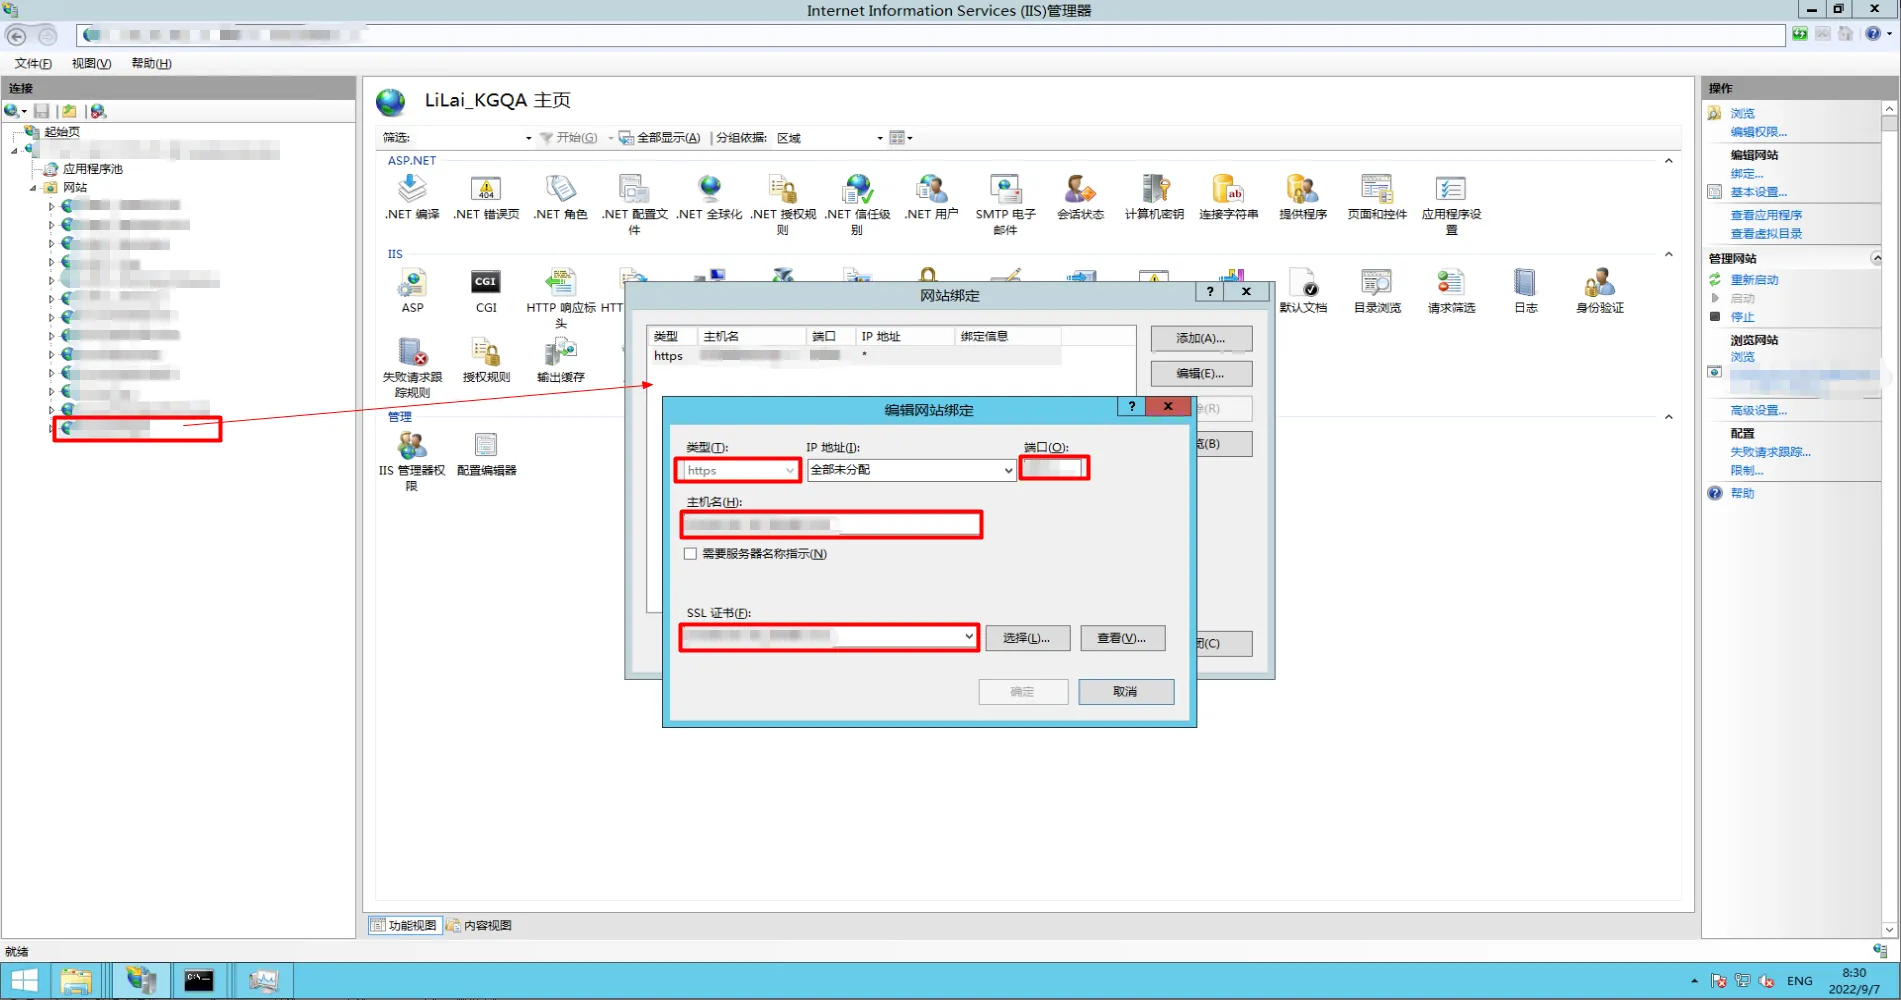Click the 查看(V)... certificate button

1122,638
